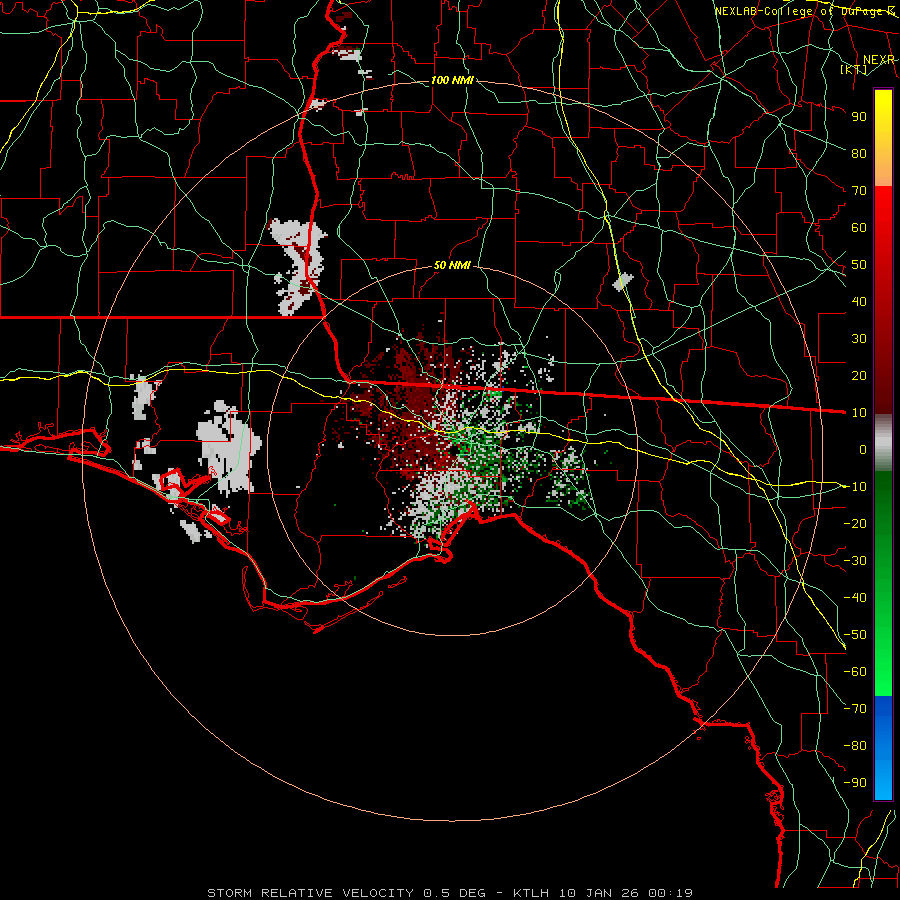The image size is (900, 900).
Task: Click the positive 60 scale label
Action: (859, 227)
